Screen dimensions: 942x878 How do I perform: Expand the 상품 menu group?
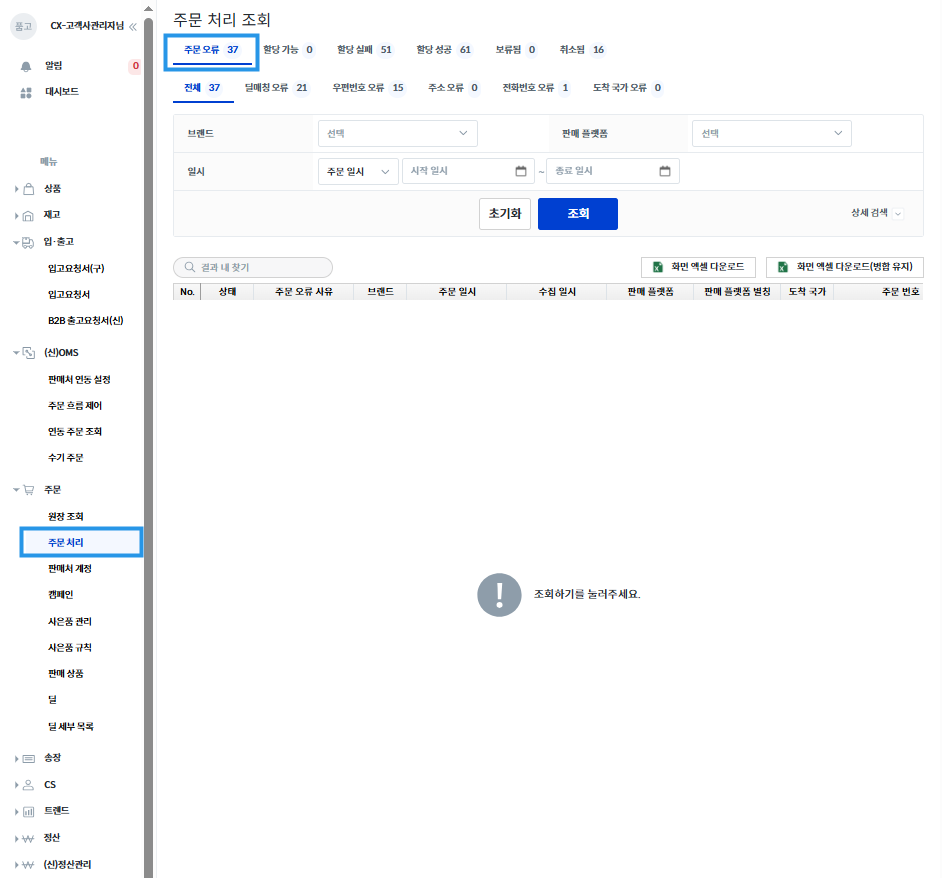tap(16, 189)
